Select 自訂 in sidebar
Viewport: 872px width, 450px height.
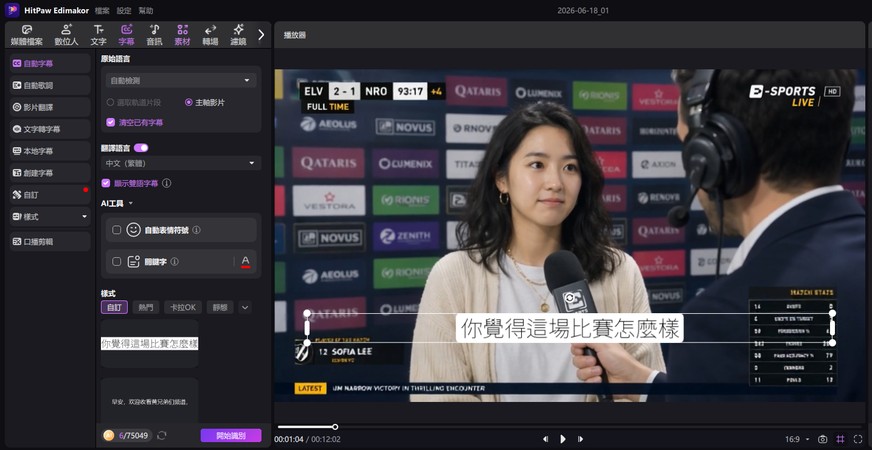50,195
